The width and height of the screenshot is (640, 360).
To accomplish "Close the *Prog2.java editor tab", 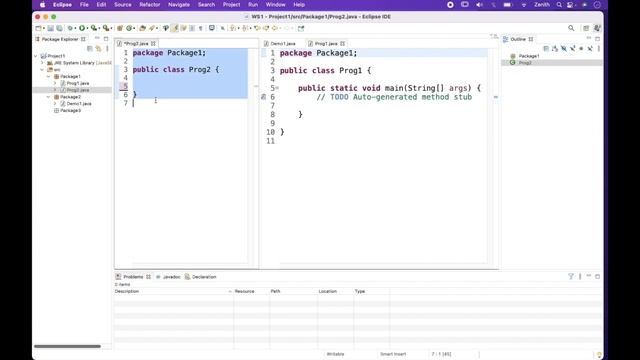I will coord(153,43).
